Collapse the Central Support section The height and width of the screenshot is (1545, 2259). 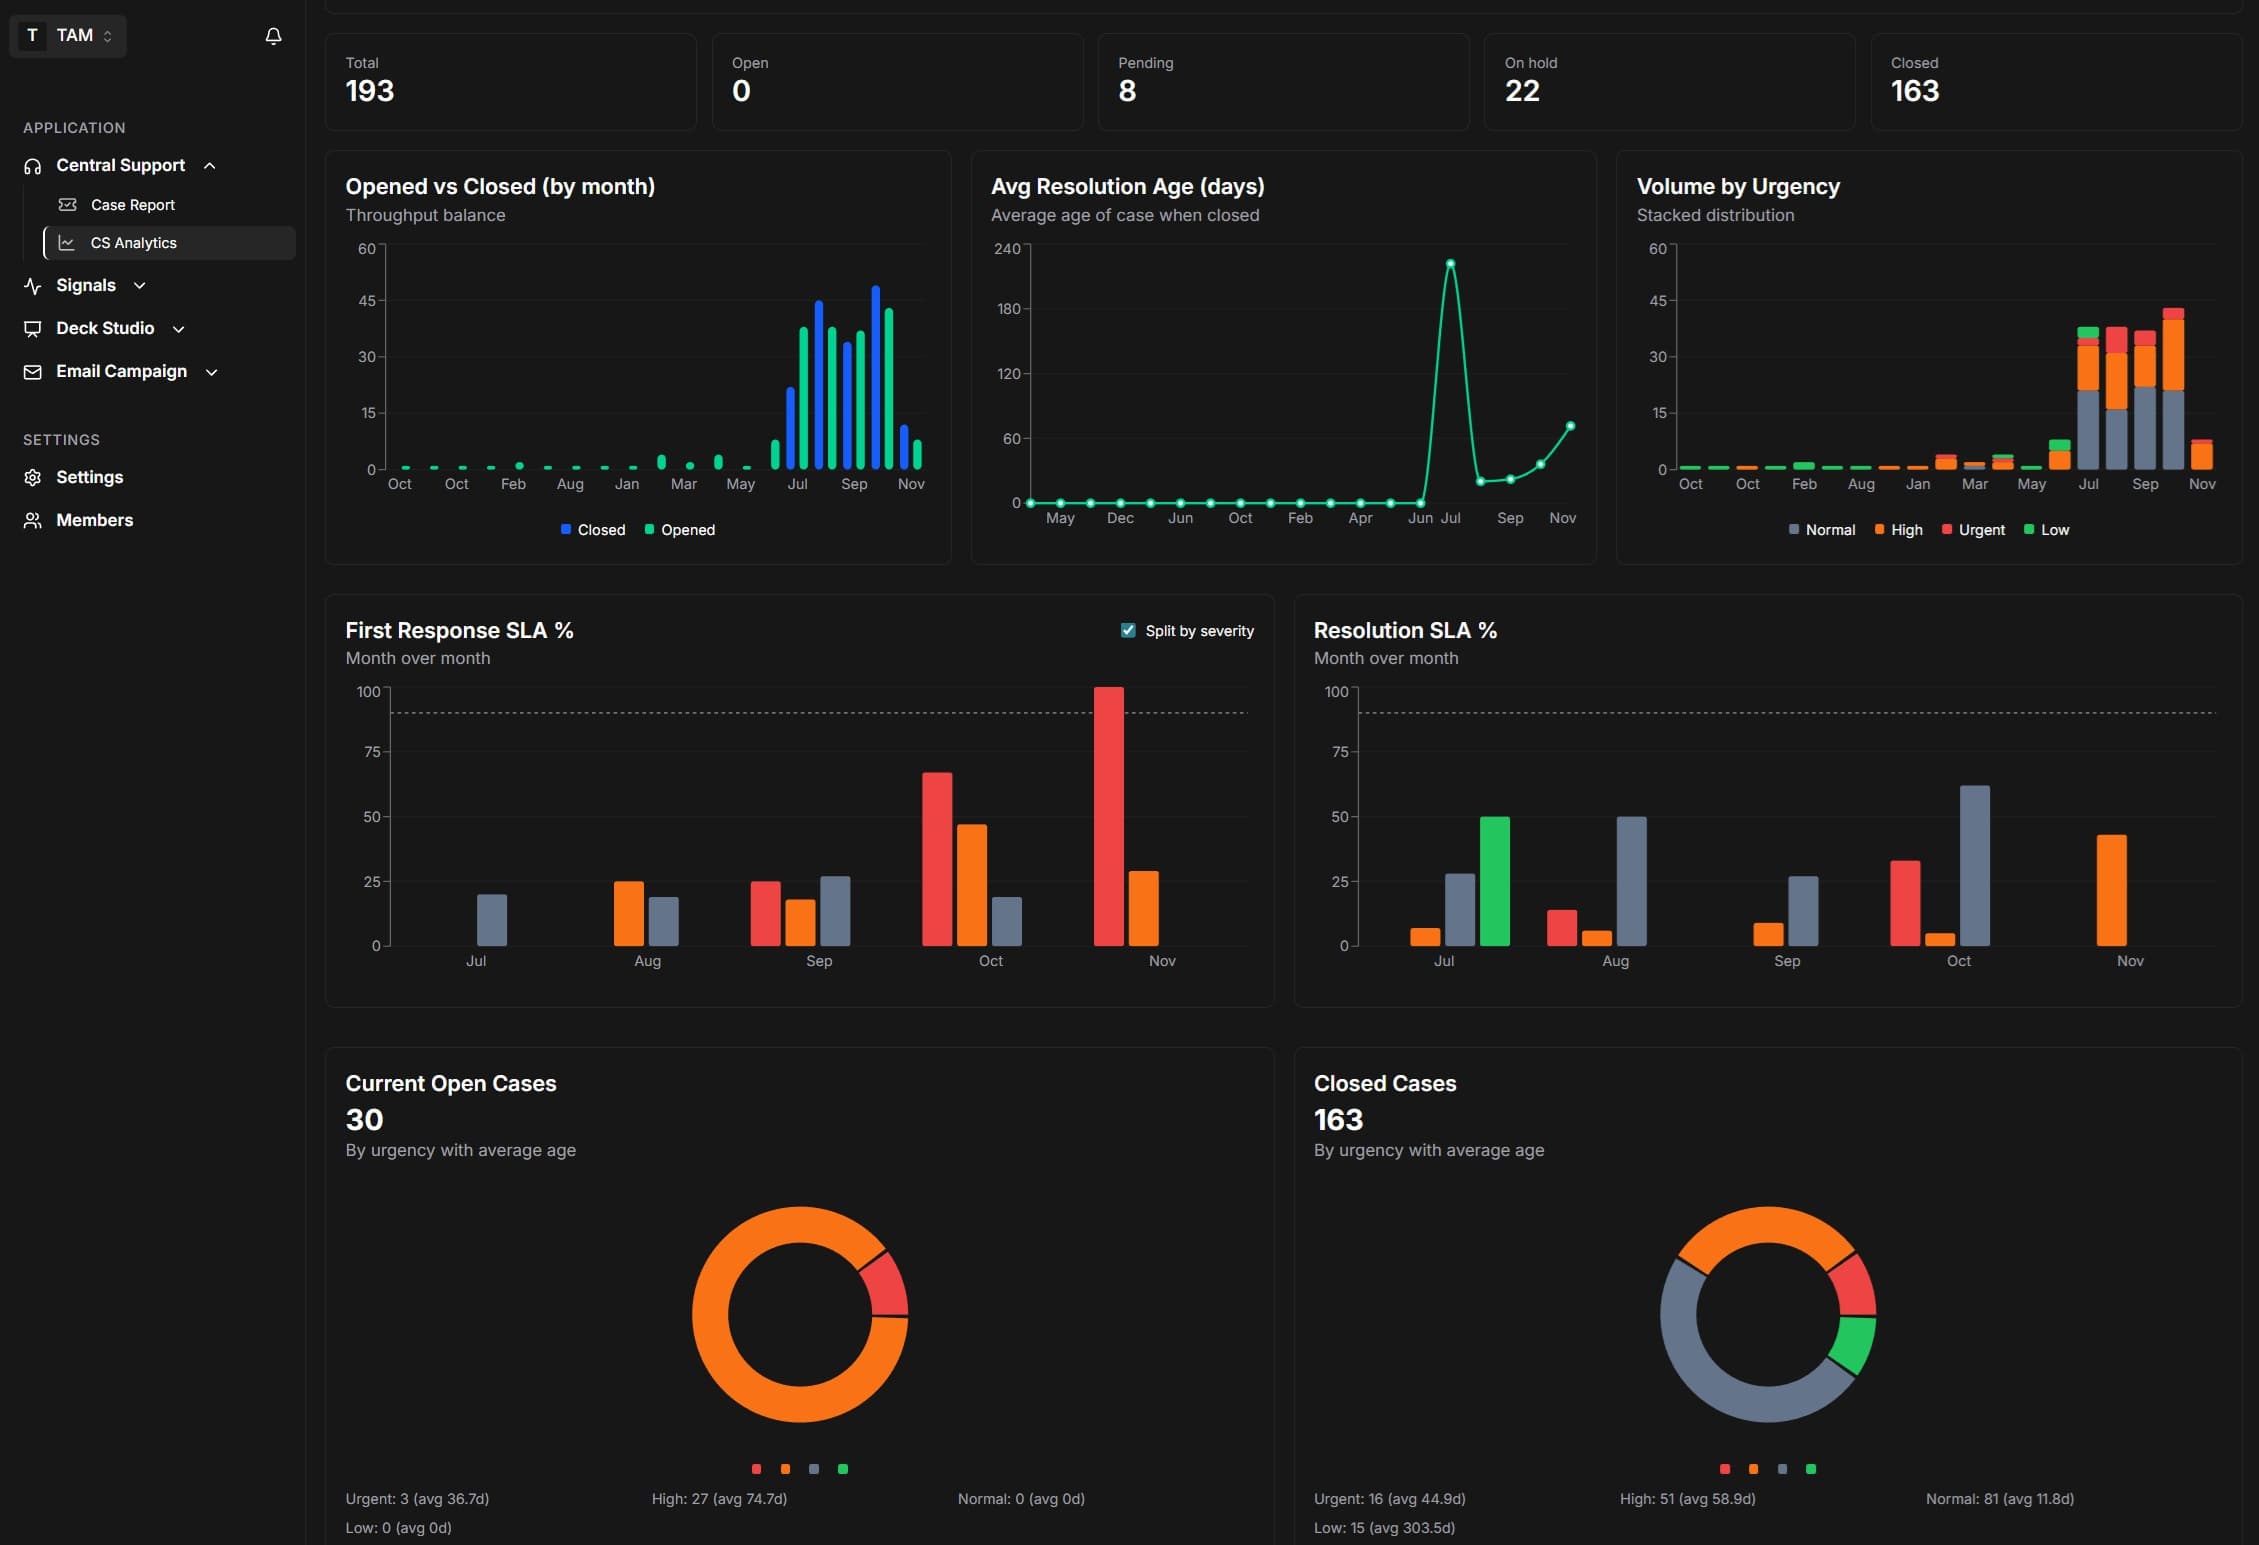tap(209, 165)
